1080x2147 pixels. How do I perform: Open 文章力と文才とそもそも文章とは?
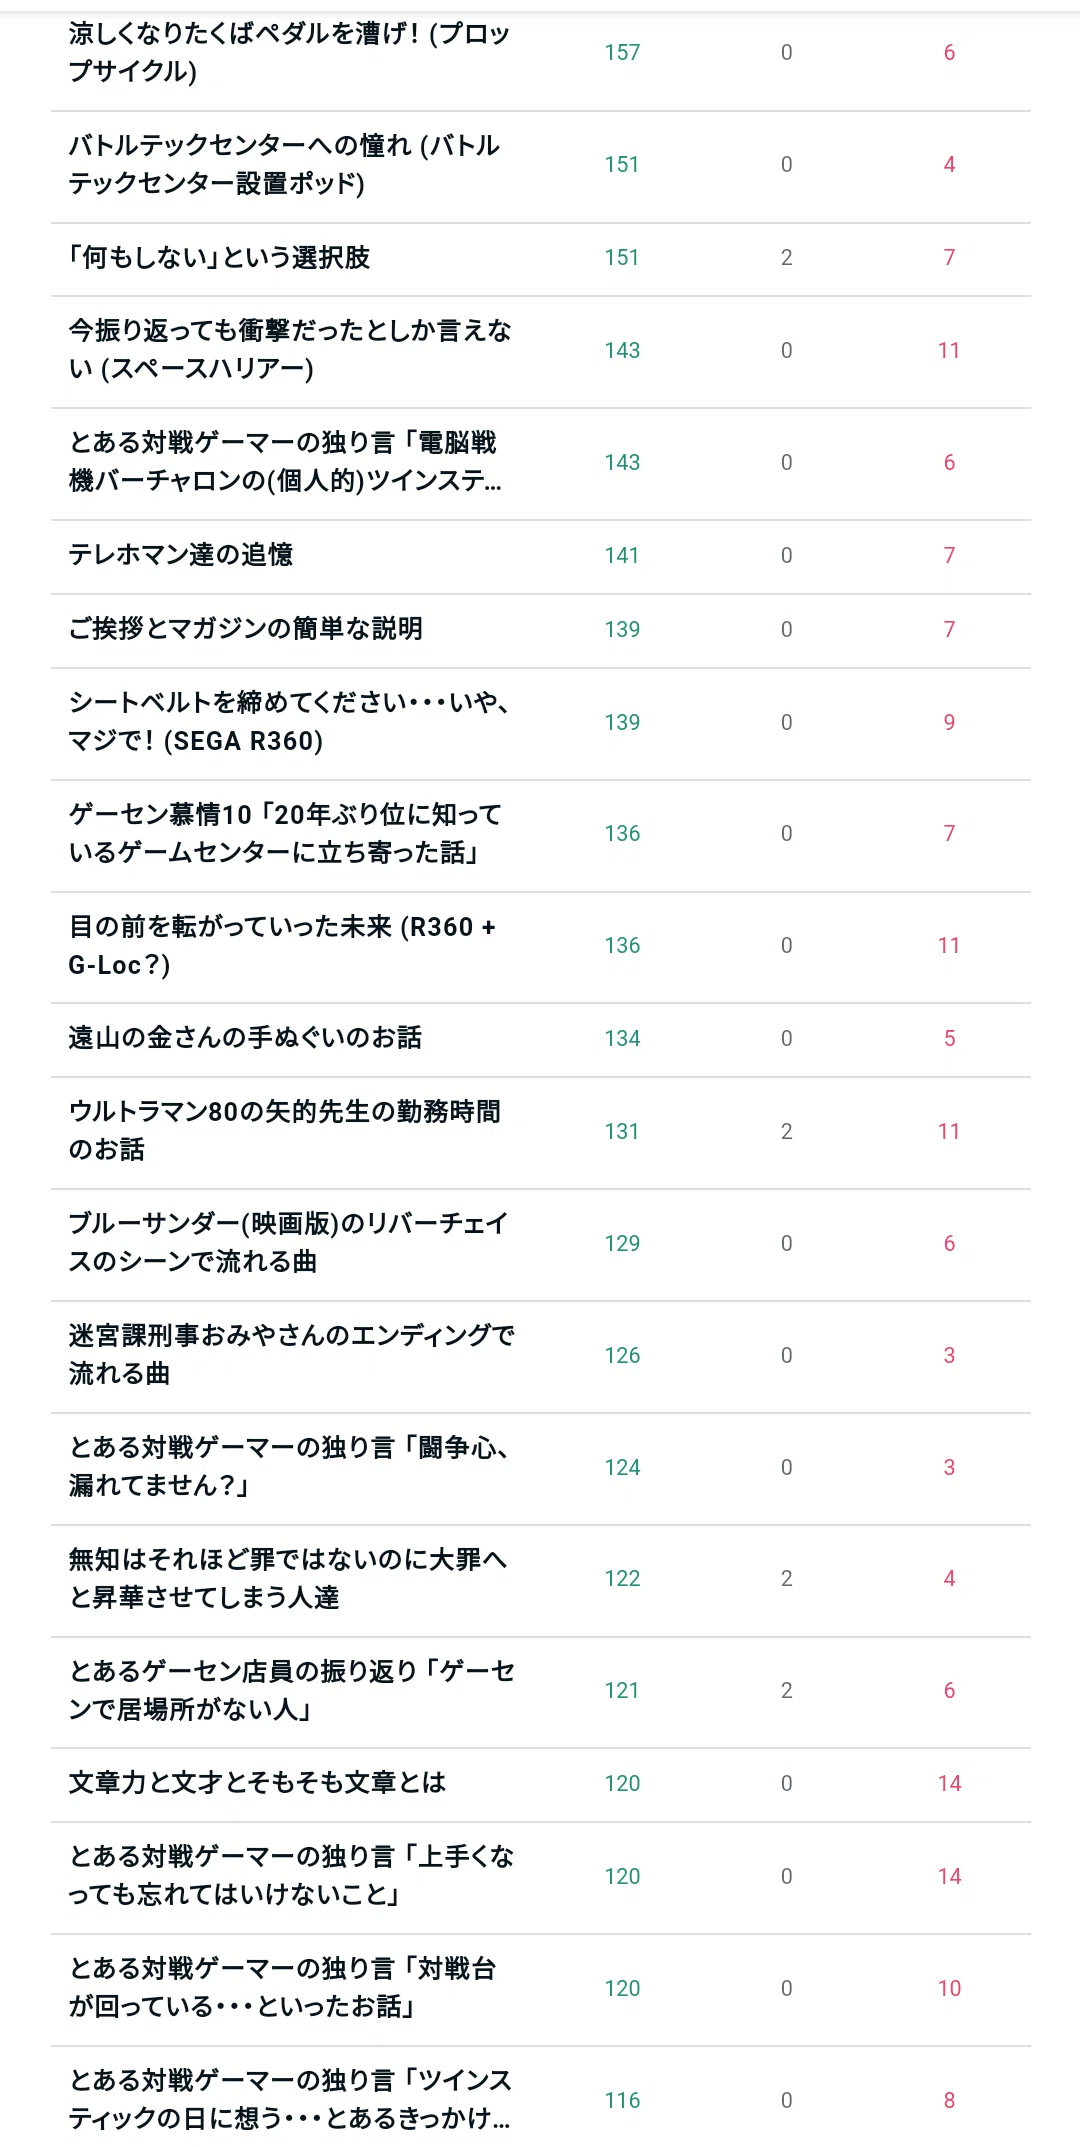(x=257, y=1784)
